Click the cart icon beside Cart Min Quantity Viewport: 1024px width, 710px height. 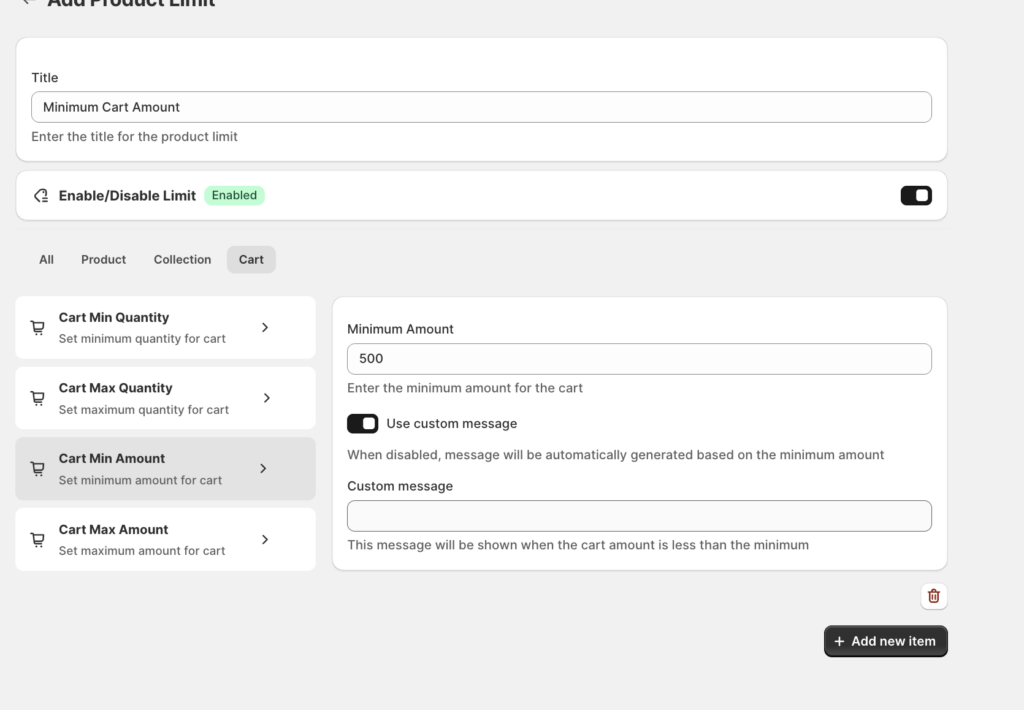click(x=38, y=327)
